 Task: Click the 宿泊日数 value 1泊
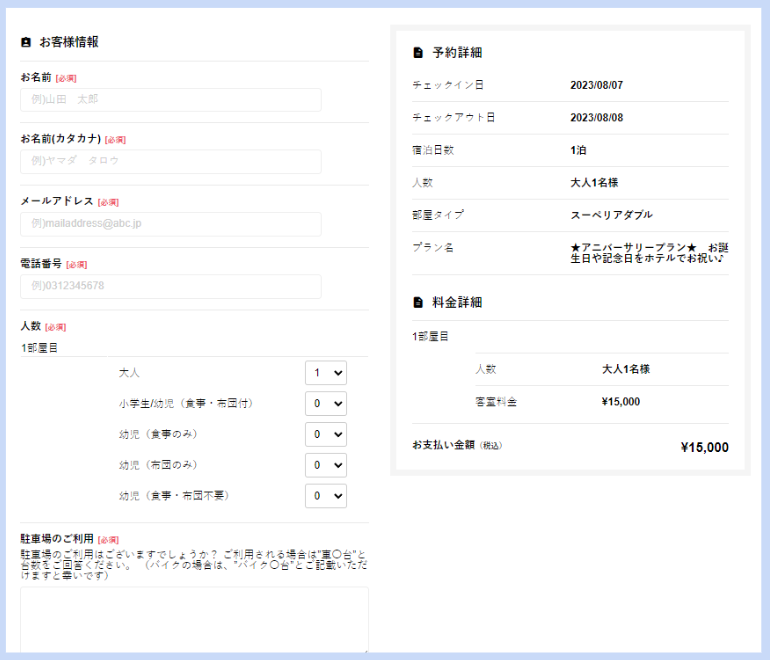pyautogui.click(x=579, y=150)
